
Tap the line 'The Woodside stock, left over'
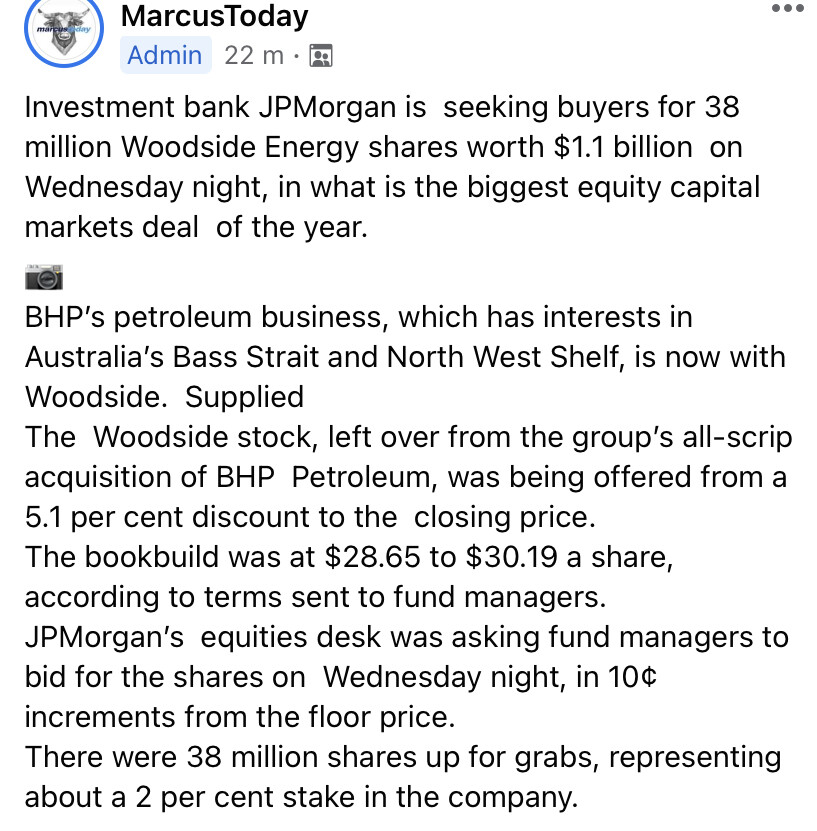[x=408, y=437]
